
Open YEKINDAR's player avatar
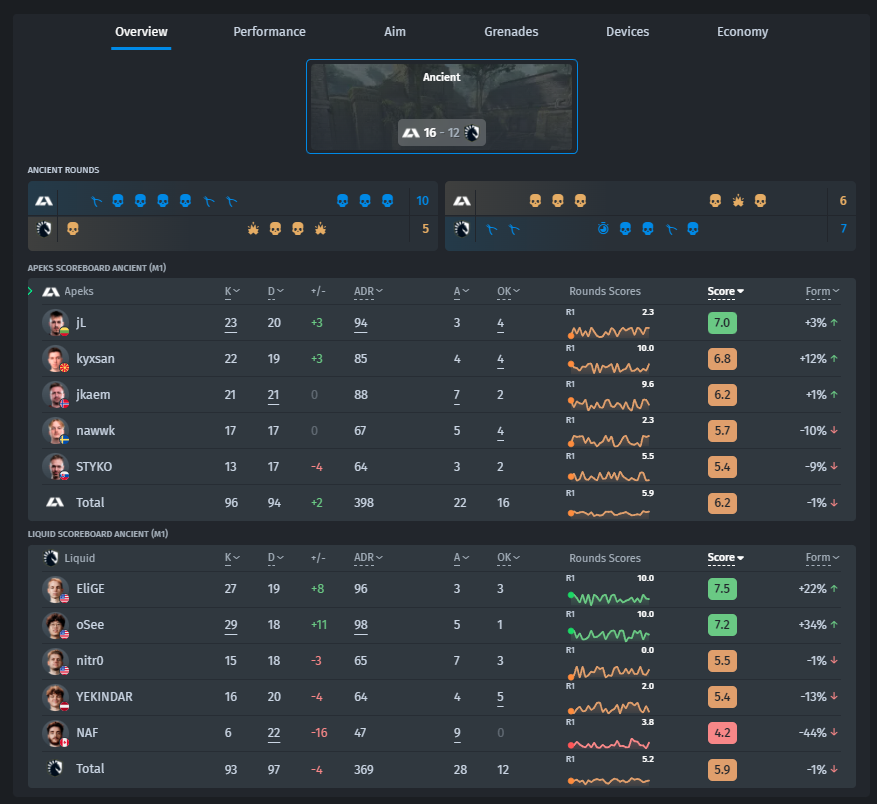[x=55, y=697]
